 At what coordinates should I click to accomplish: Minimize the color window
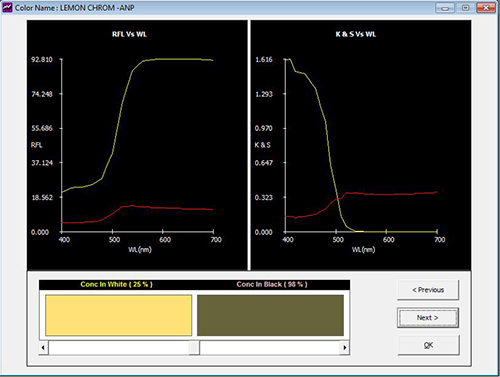445,8
